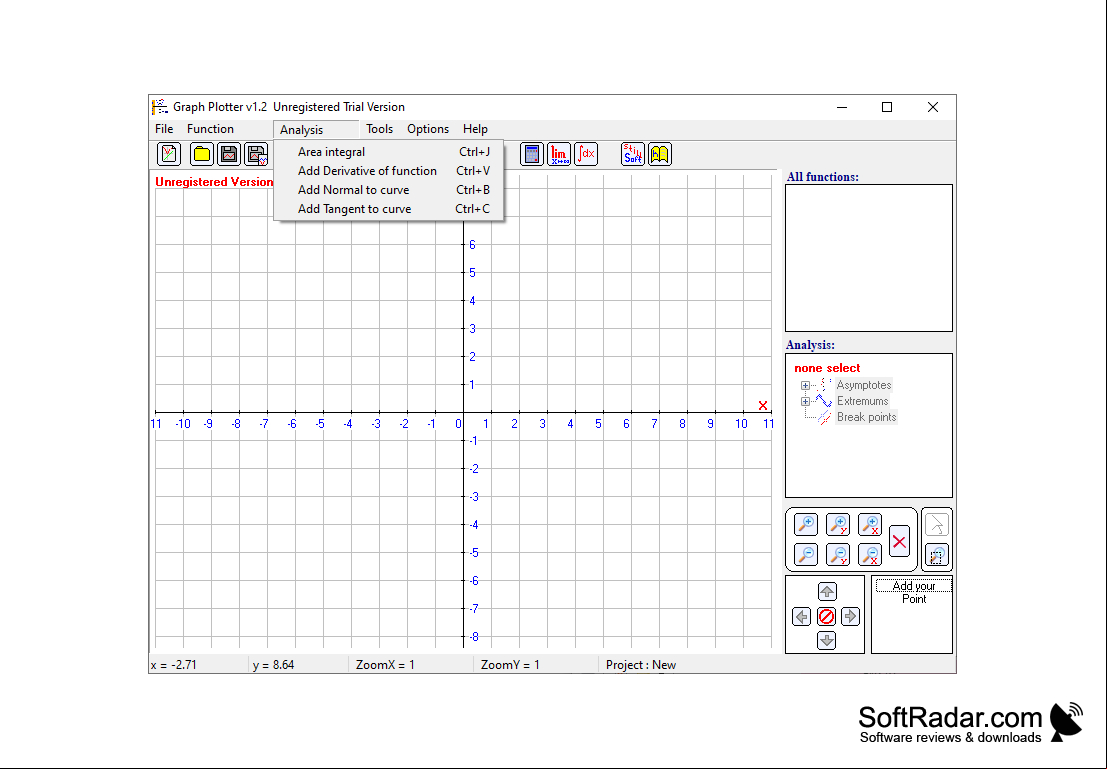This screenshot has width=1107, height=769.
Task: Save the project using the floppy disk icon
Action: coord(229,154)
